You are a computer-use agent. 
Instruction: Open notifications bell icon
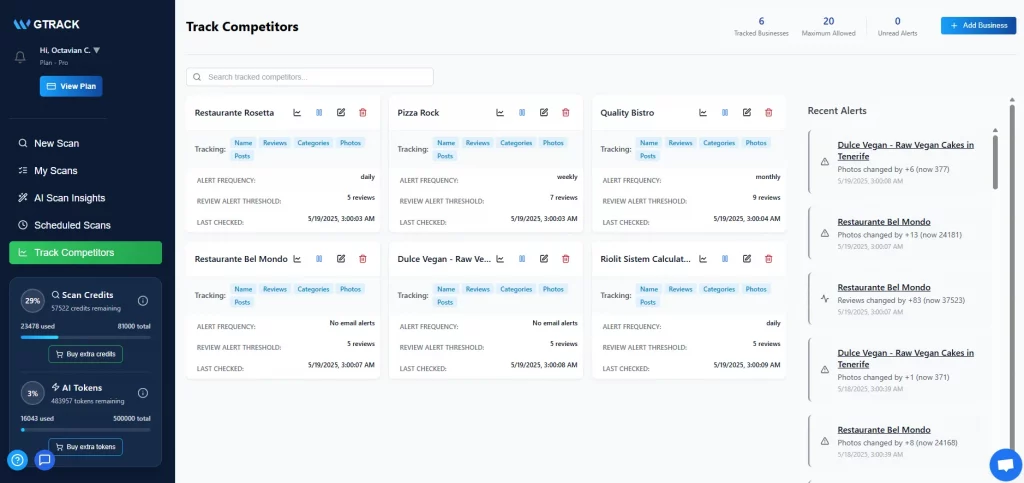[x=20, y=57]
